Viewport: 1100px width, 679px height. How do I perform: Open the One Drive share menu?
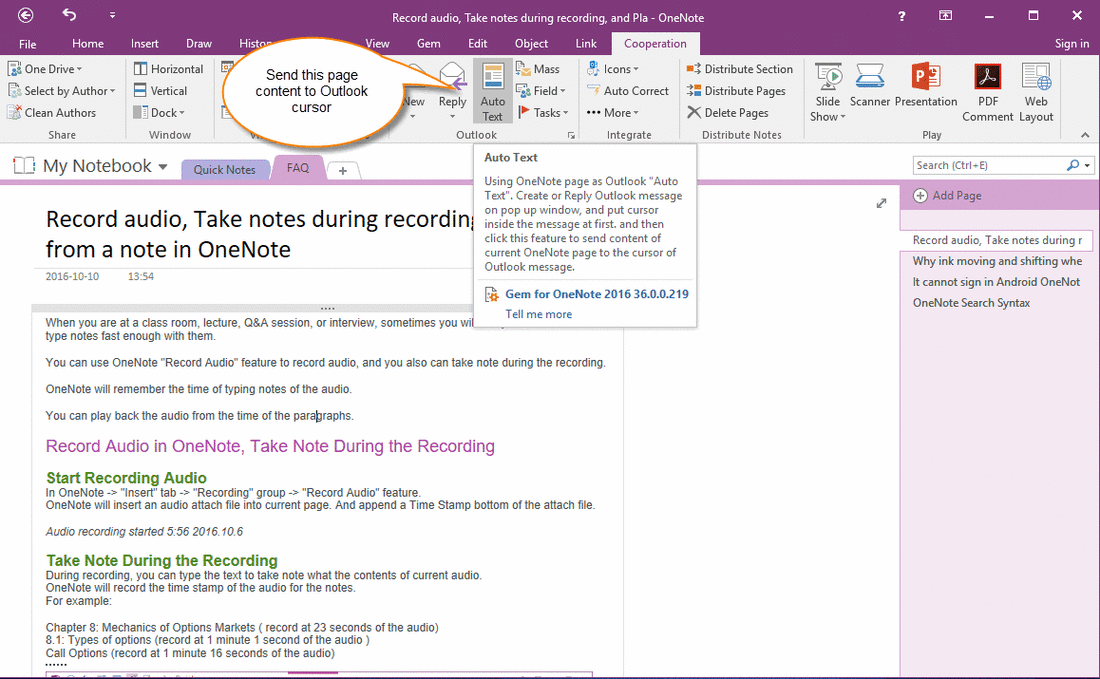[x=46, y=69]
